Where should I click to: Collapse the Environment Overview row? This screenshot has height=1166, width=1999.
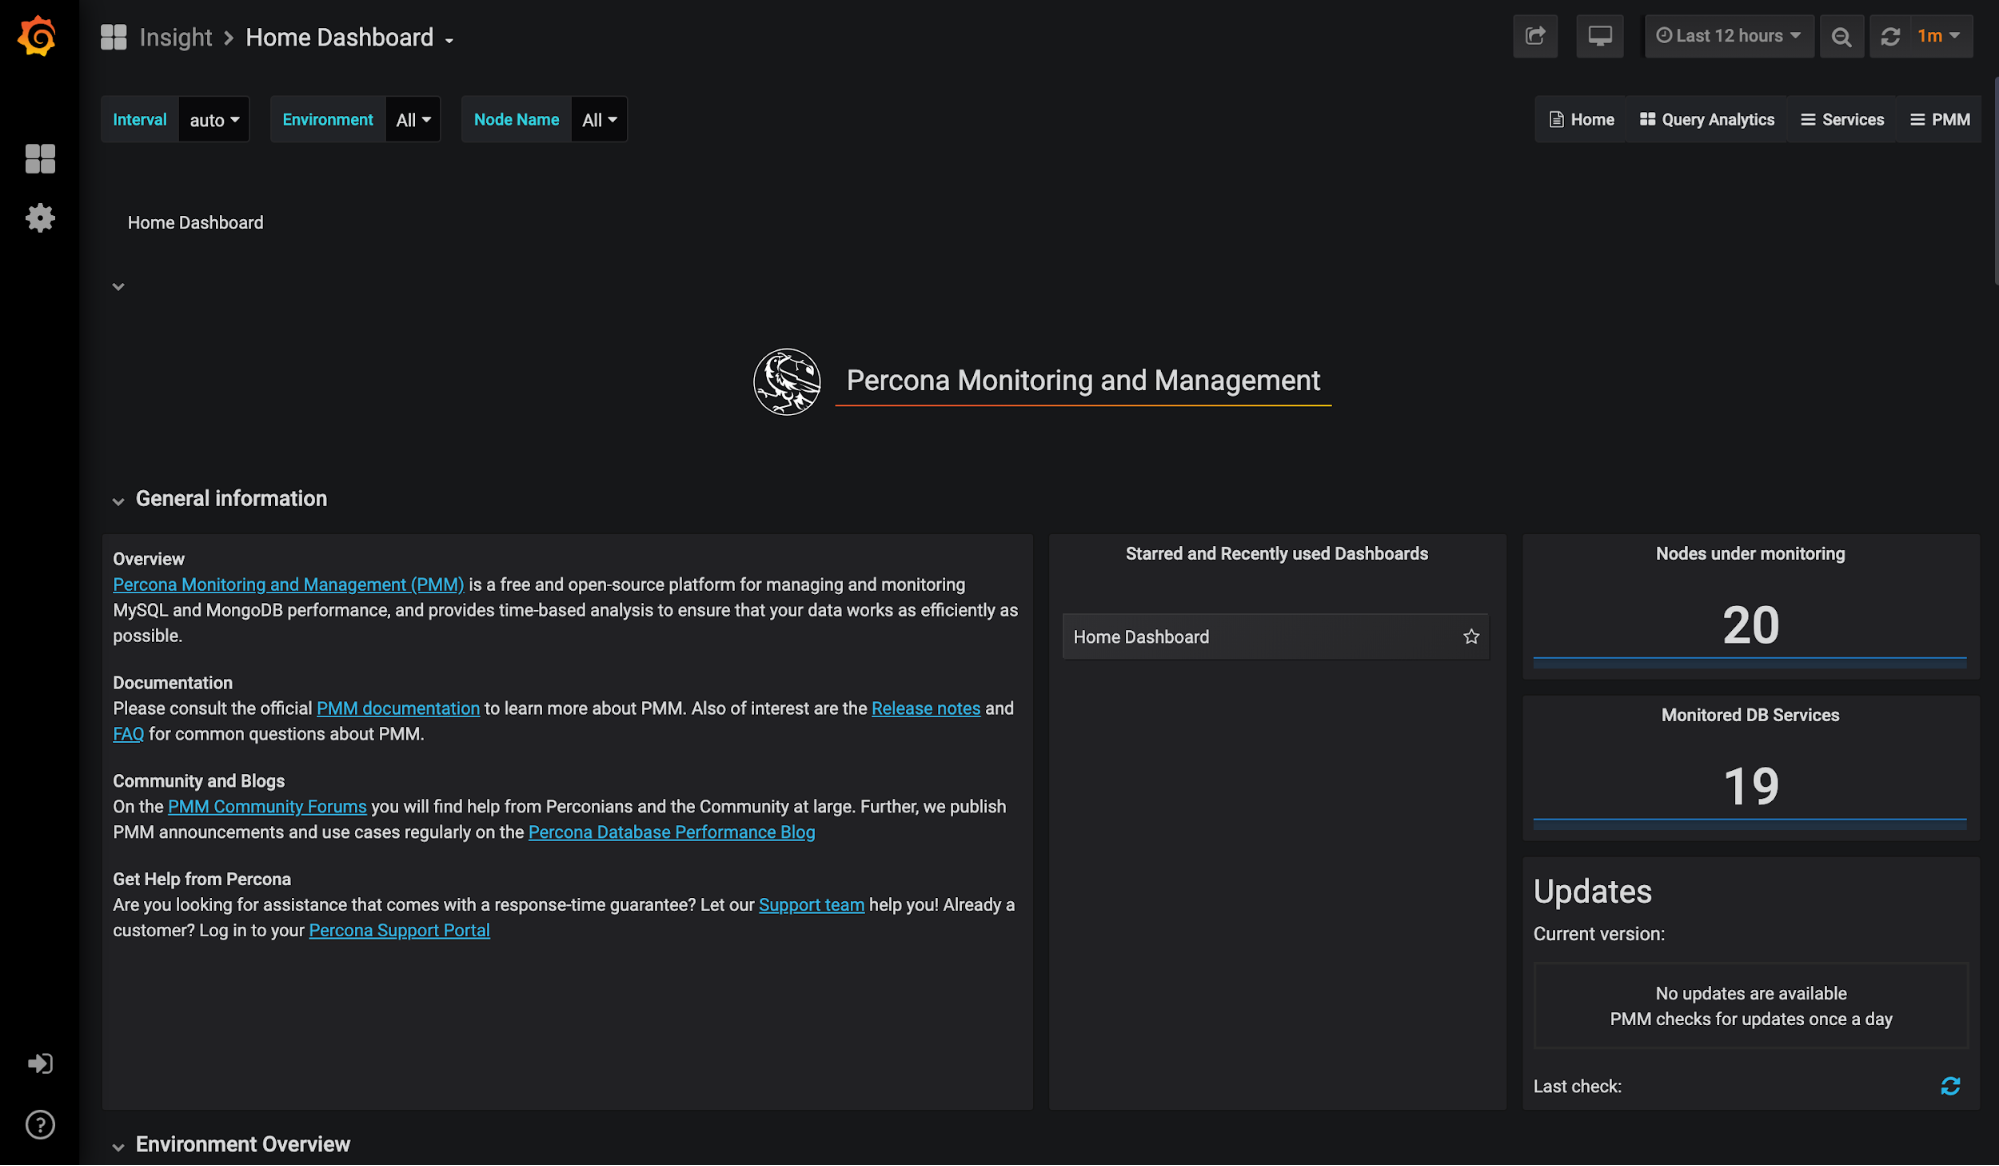click(242, 1144)
